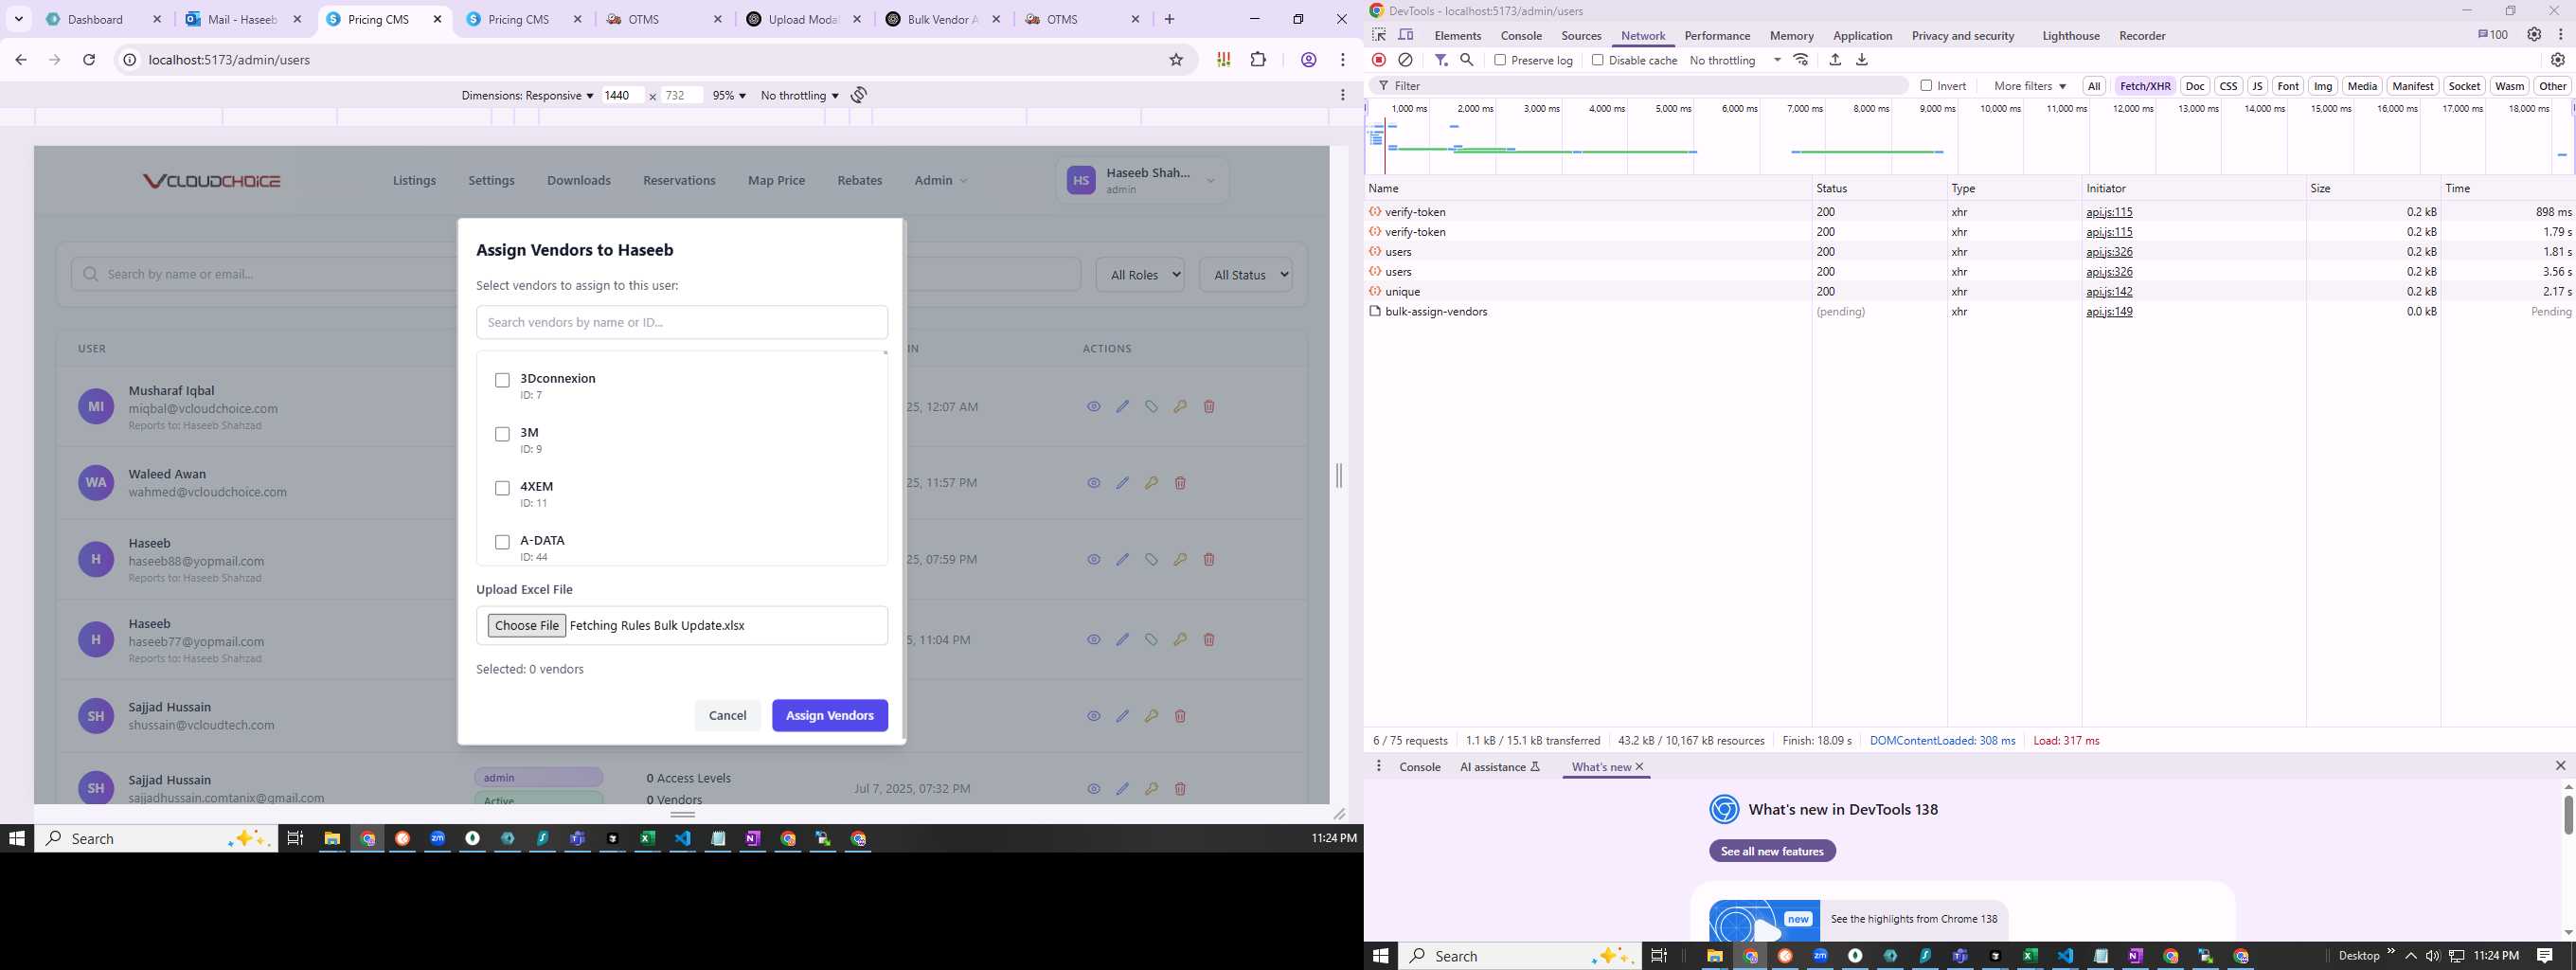Open the 95% zoom dropdown
The image size is (2576, 970).
click(729, 96)
